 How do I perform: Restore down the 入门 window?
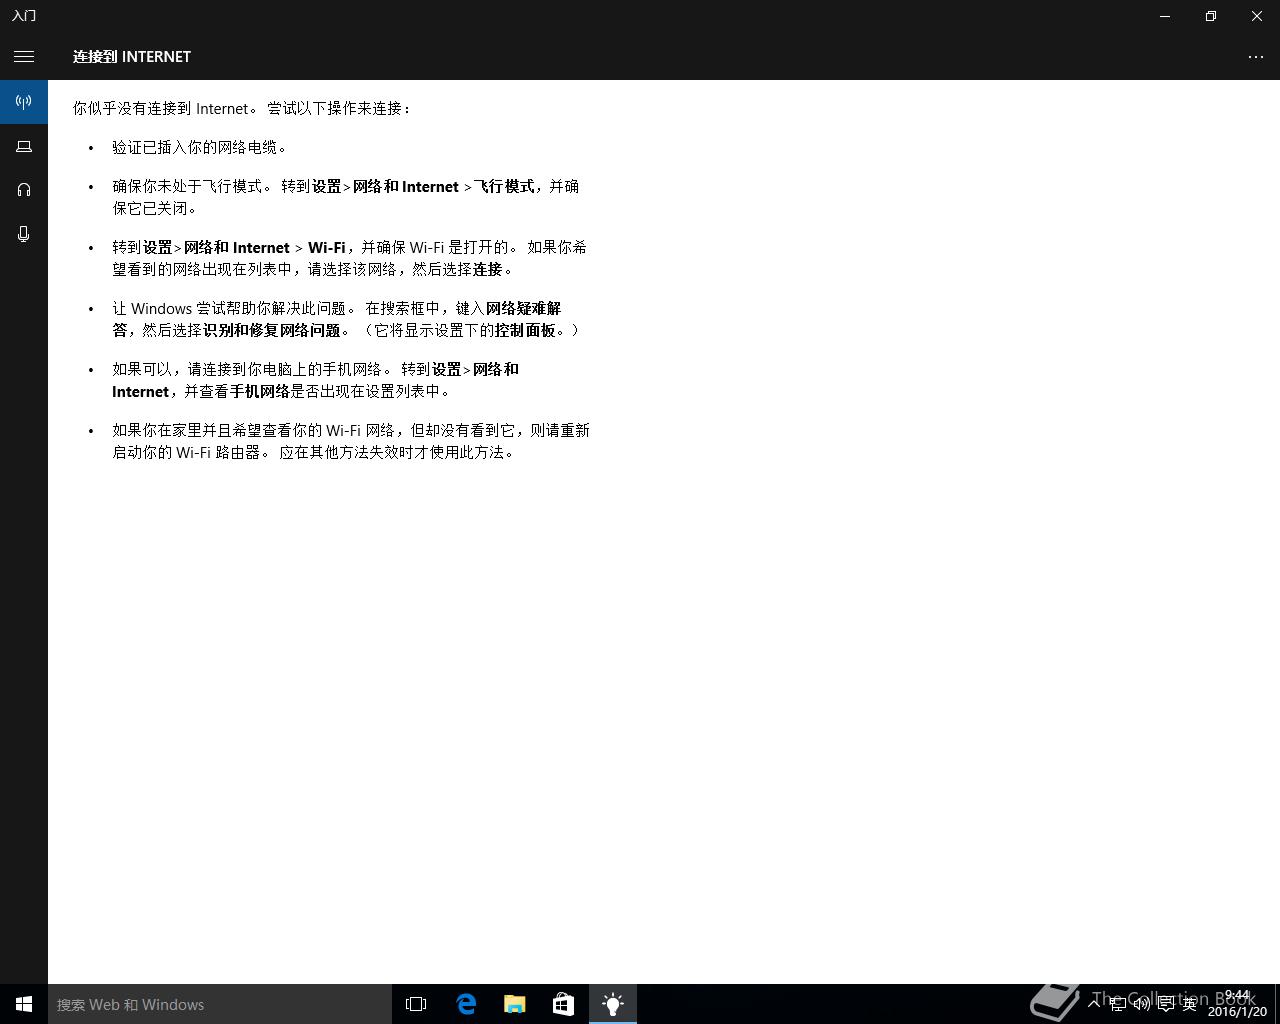(1211, 16)
